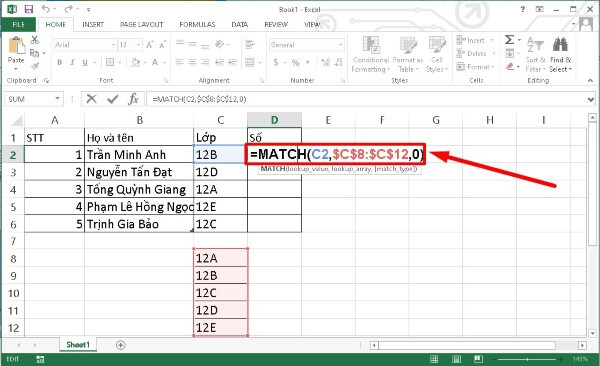Click the Insert Function fx icon
Screen dimensions: 600x366
coord(133,99)
